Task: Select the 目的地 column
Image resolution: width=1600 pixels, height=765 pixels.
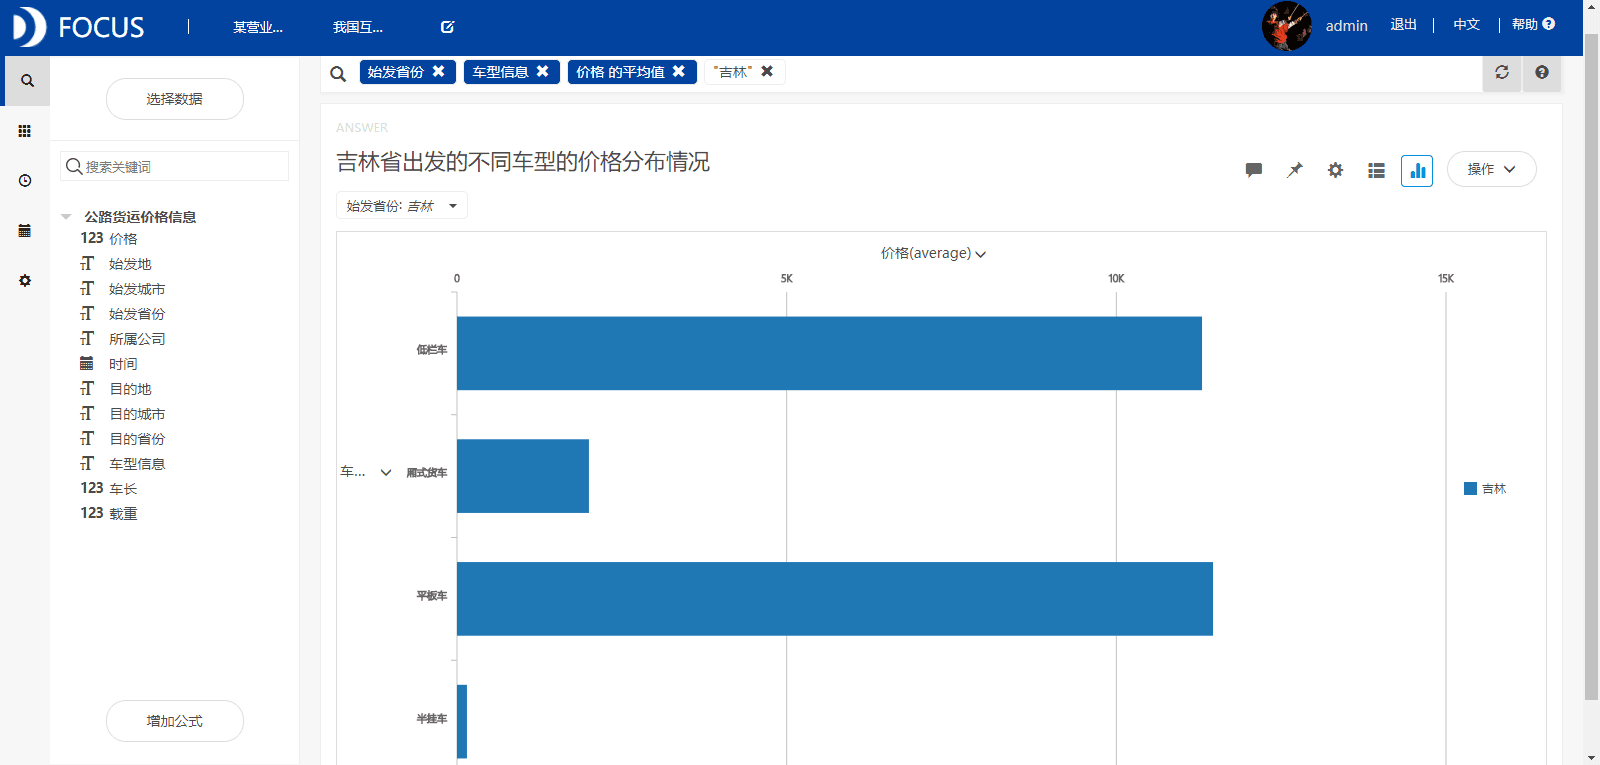Action: 130,389
